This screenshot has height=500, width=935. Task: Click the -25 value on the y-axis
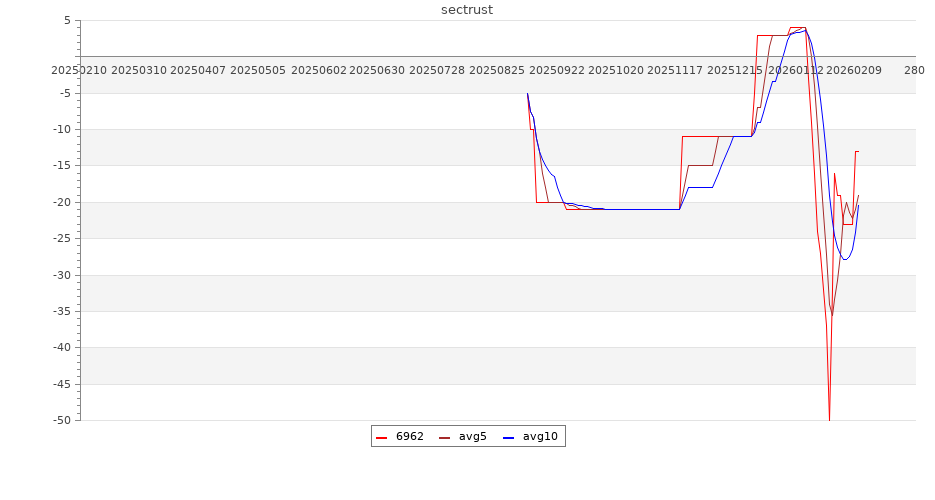(x=61, y=239)
